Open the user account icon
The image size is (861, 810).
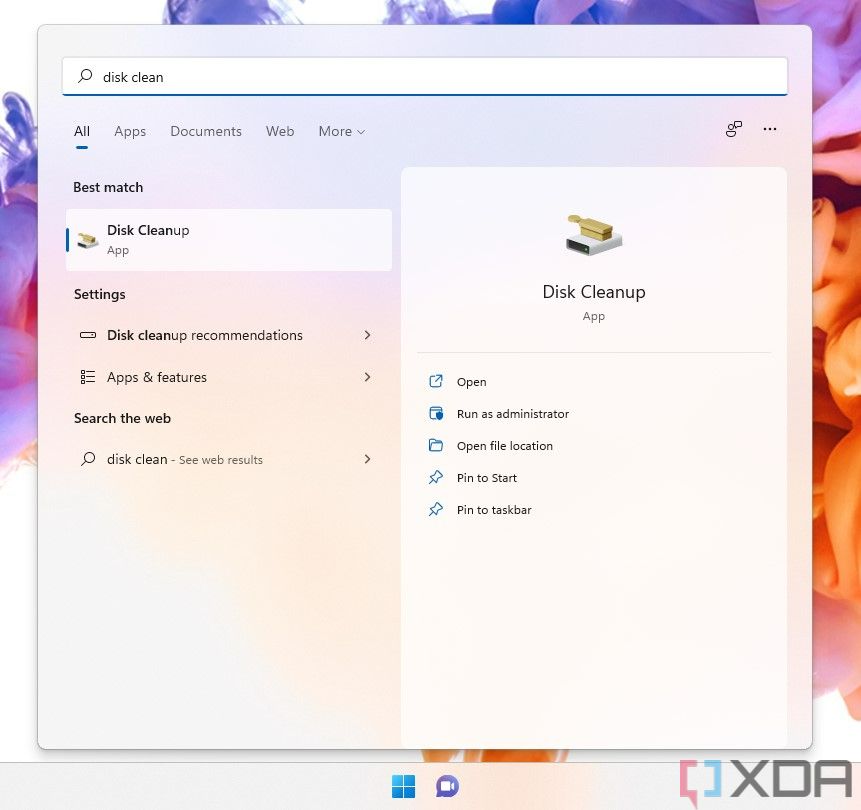pos(733,129)
